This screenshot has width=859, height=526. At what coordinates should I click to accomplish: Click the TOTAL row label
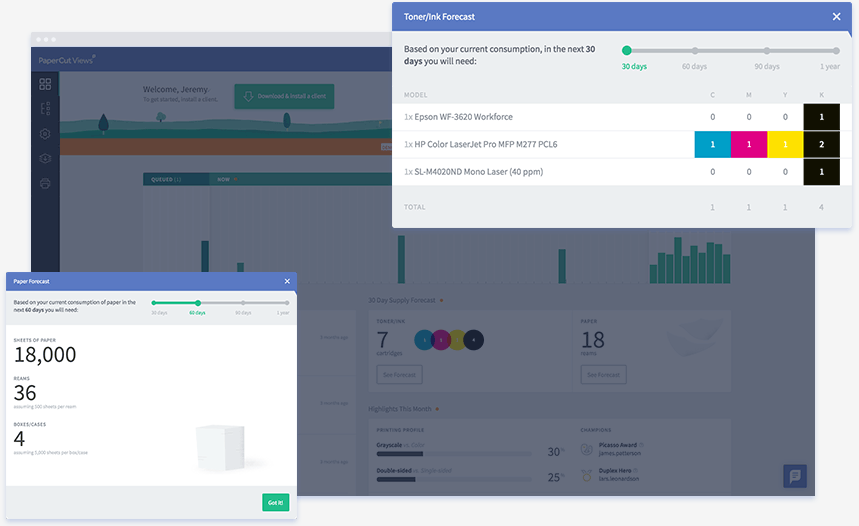point(414,207)
